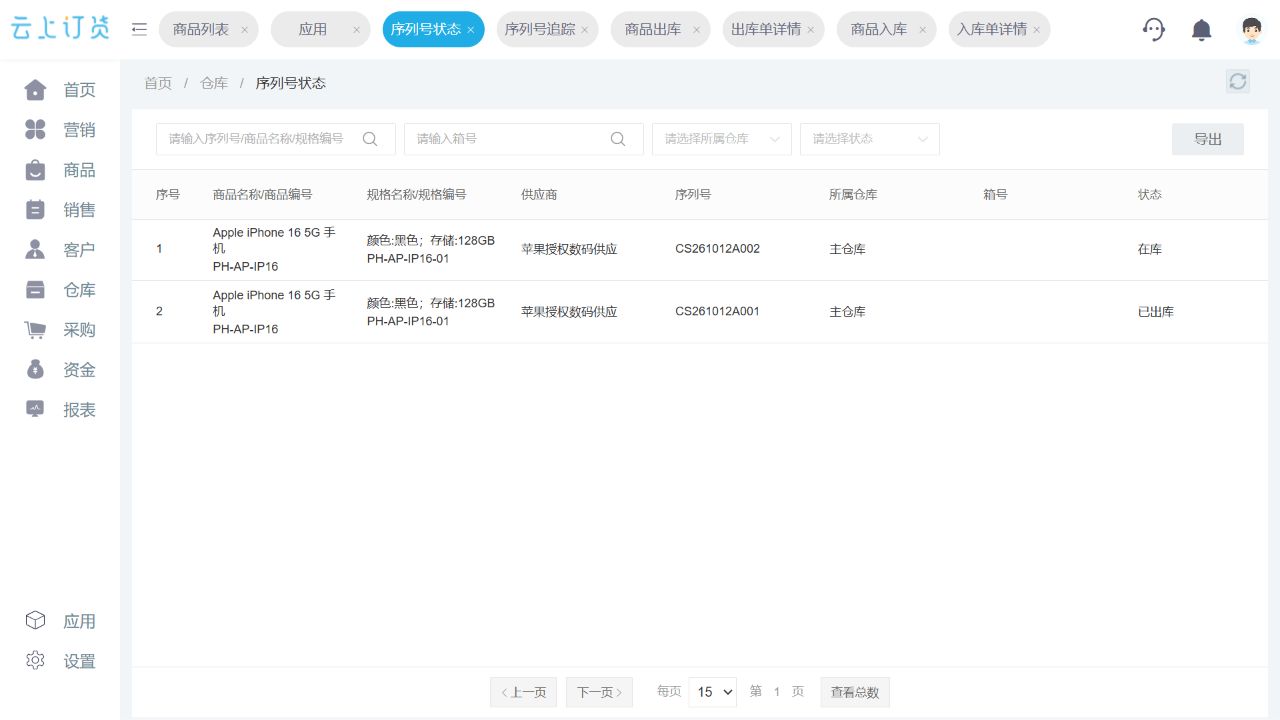
Task: Go to previous page with 上一页
Action: point(523,692)
